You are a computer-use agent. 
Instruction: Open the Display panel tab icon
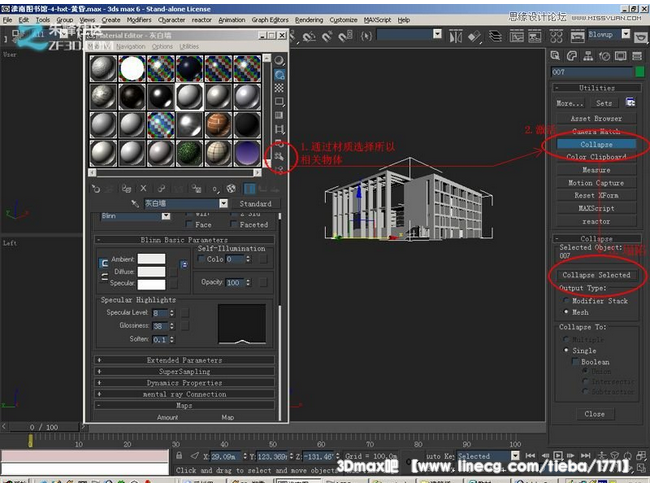coord(621,56)
